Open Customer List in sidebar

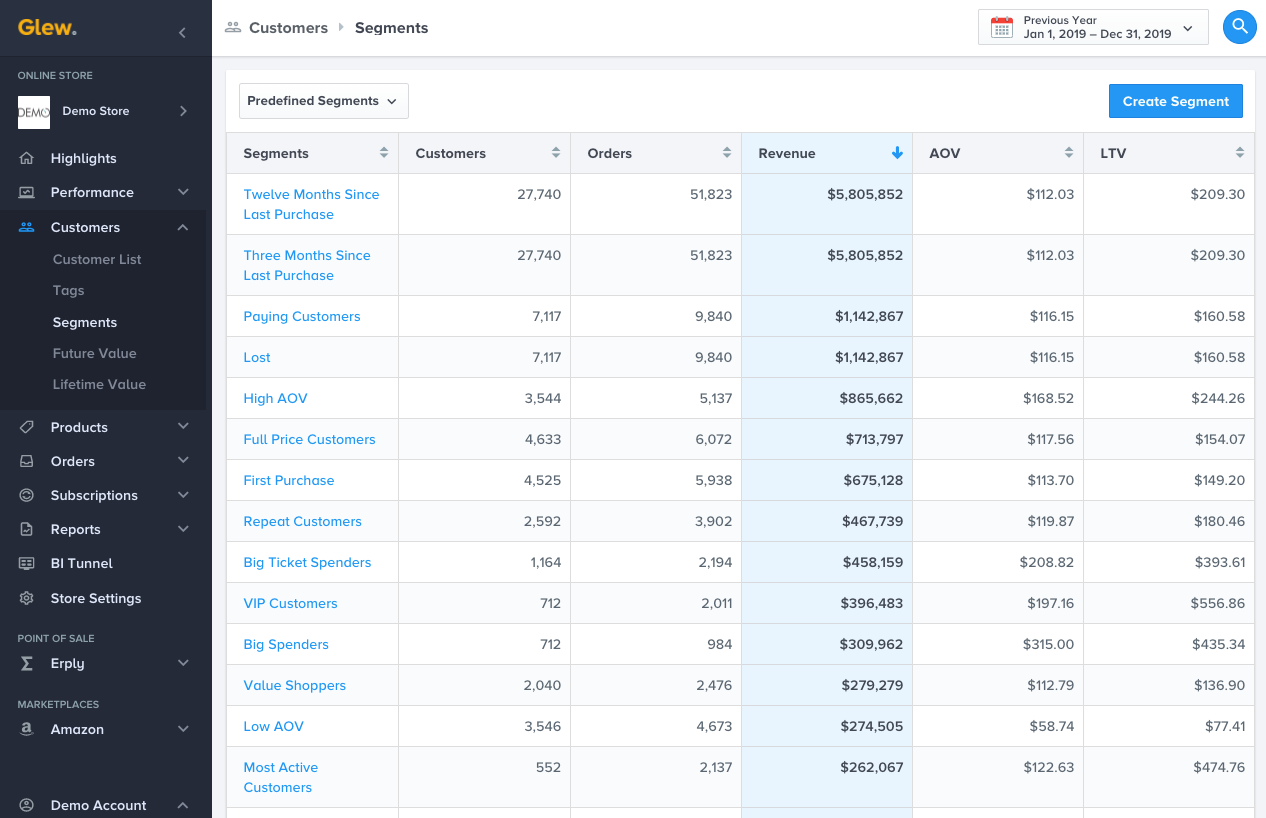point(97,259)
